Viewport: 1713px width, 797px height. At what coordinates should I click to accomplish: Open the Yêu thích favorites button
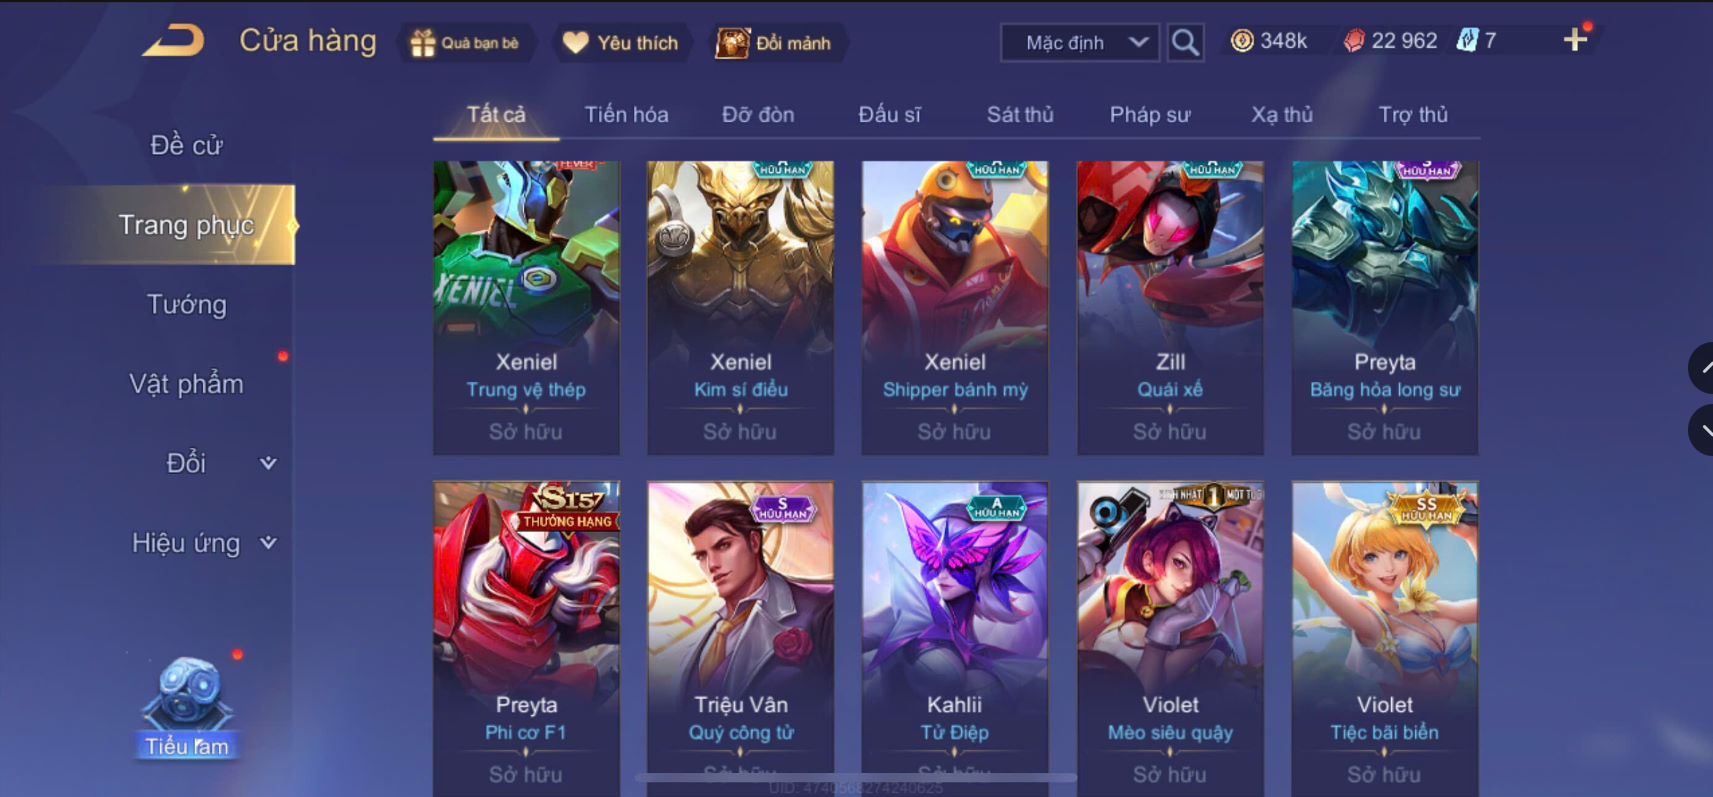pos(621,43)
